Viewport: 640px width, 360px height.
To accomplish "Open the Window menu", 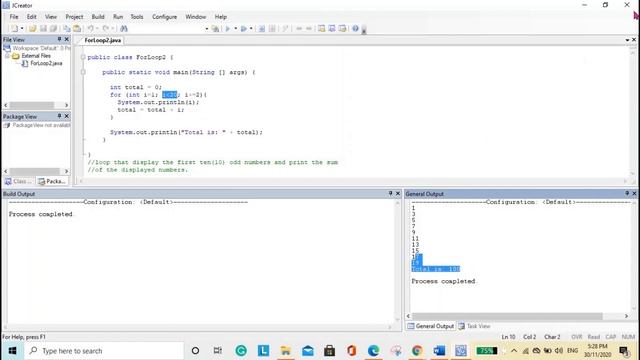I will pyautogui.click(x=196, y=17).
